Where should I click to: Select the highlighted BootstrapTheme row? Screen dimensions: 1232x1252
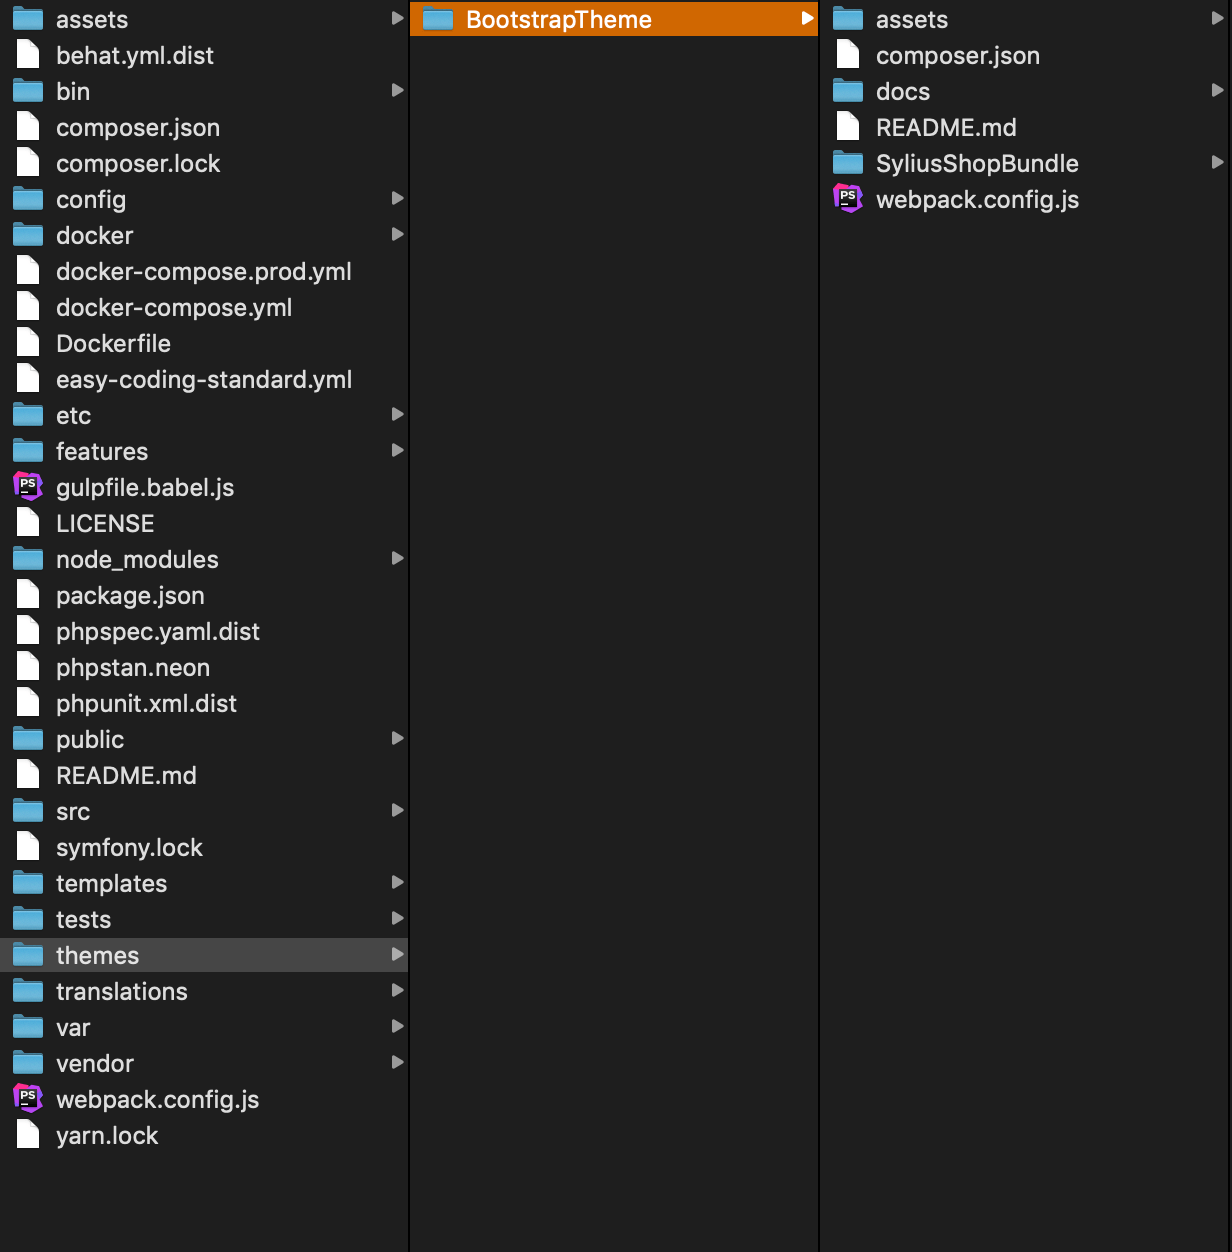tap(560, 18)
